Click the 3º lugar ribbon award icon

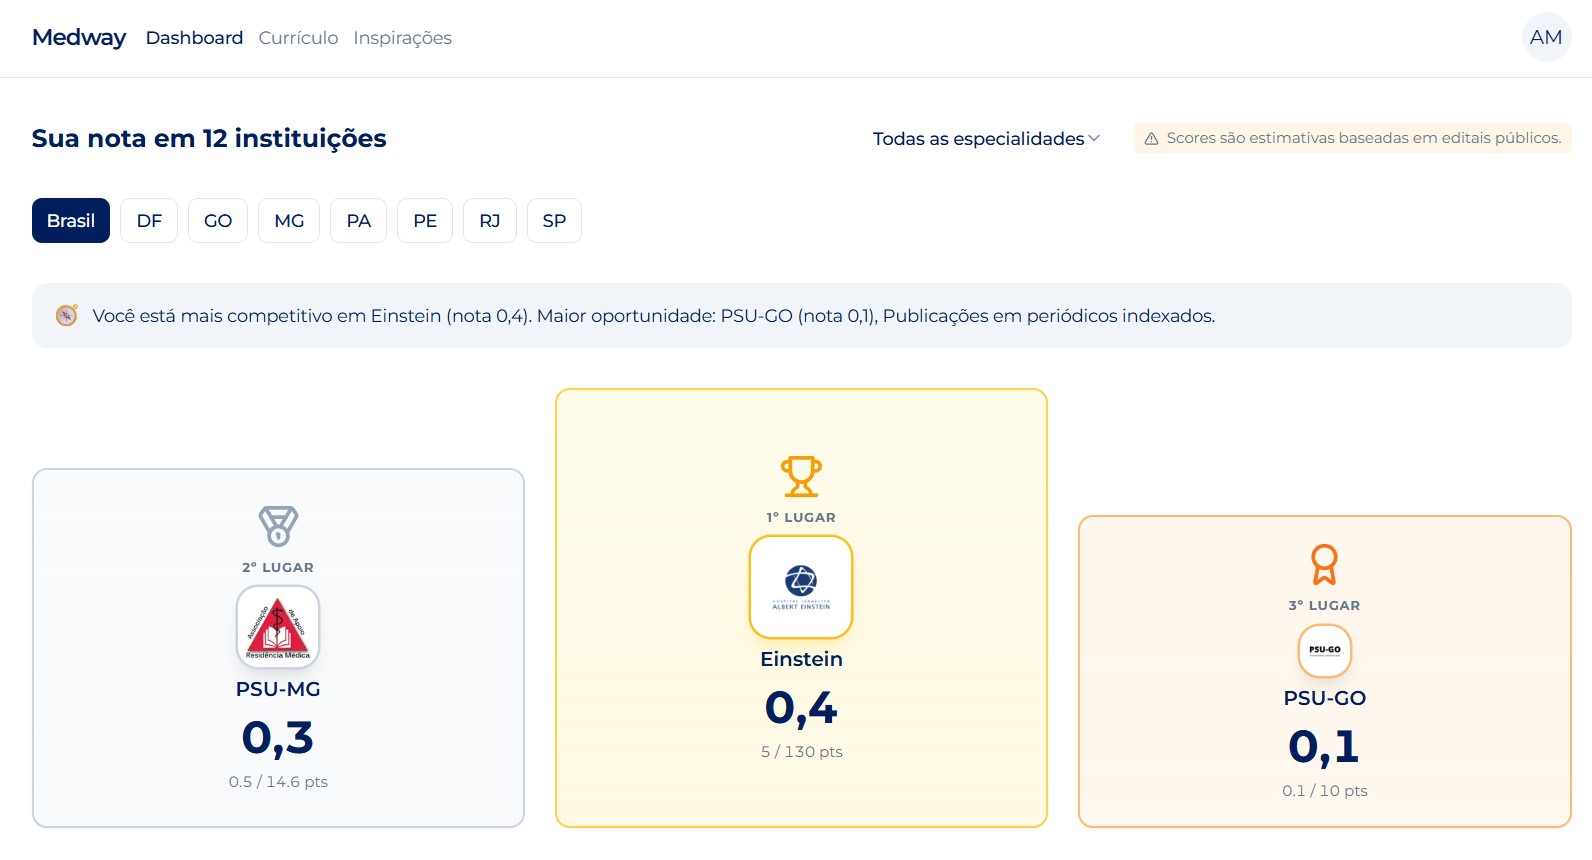1324,564
